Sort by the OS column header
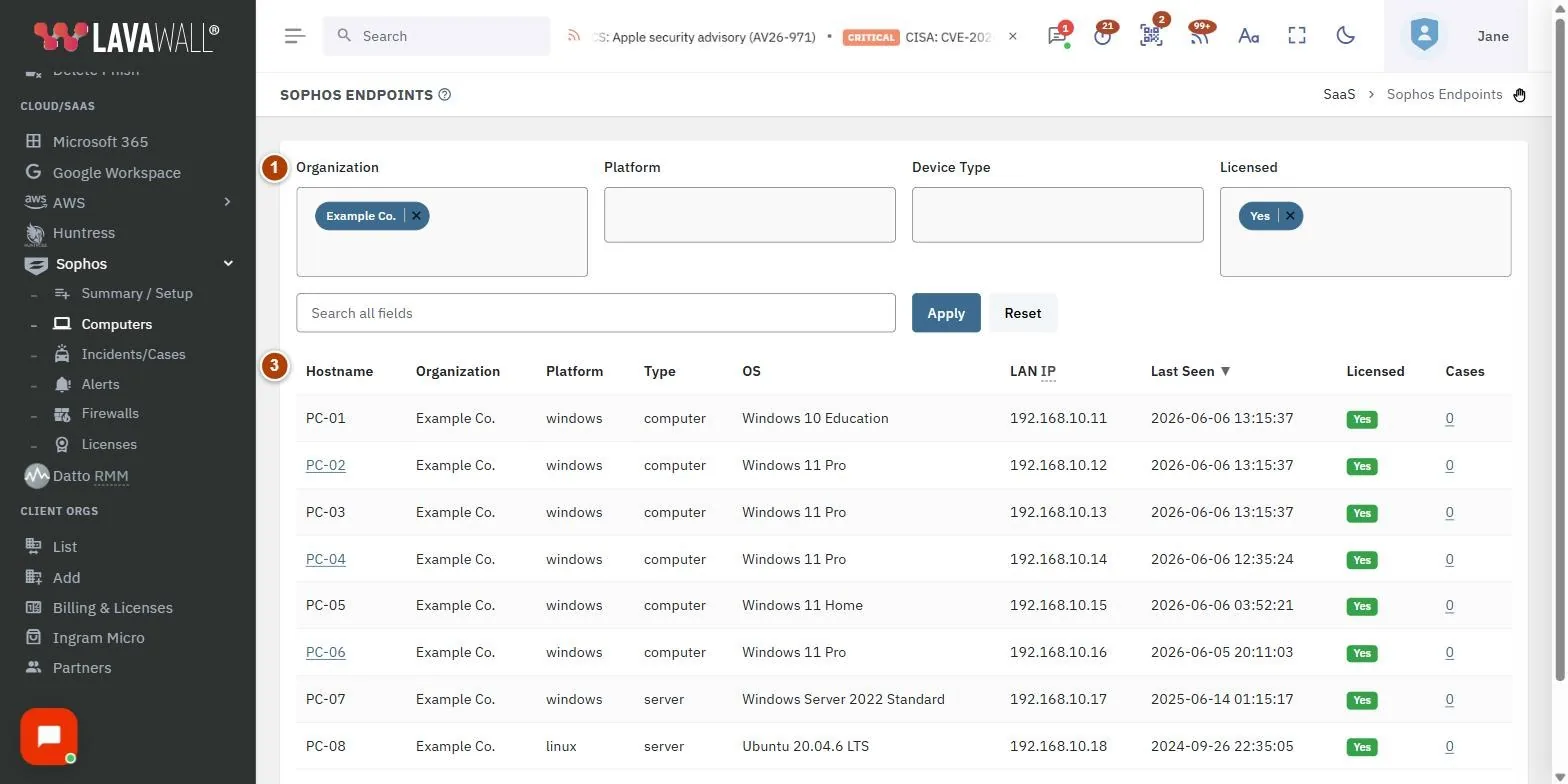The image size is (1568, 784). (751, 371)
